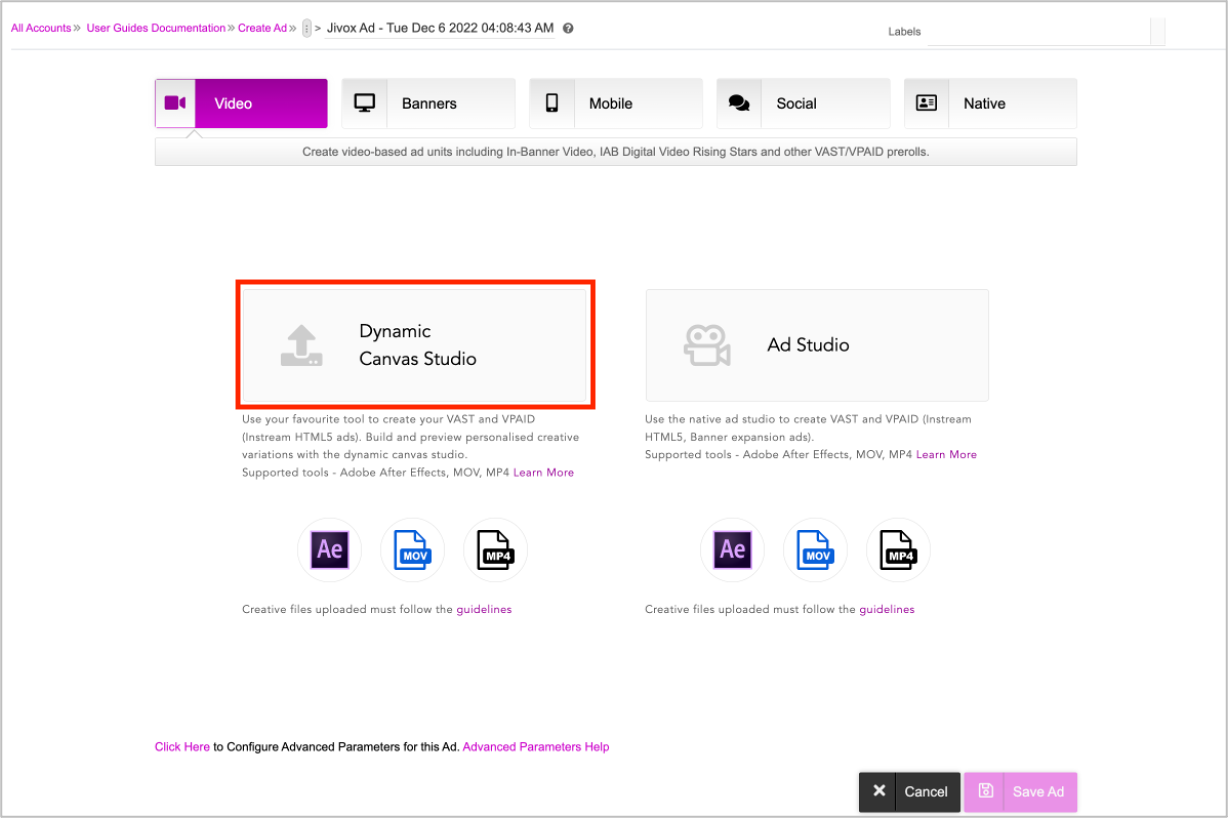Switch to the Social tab
This screenshot has width=1228, height=818.
pyautogui.click(x=803, y=103)
